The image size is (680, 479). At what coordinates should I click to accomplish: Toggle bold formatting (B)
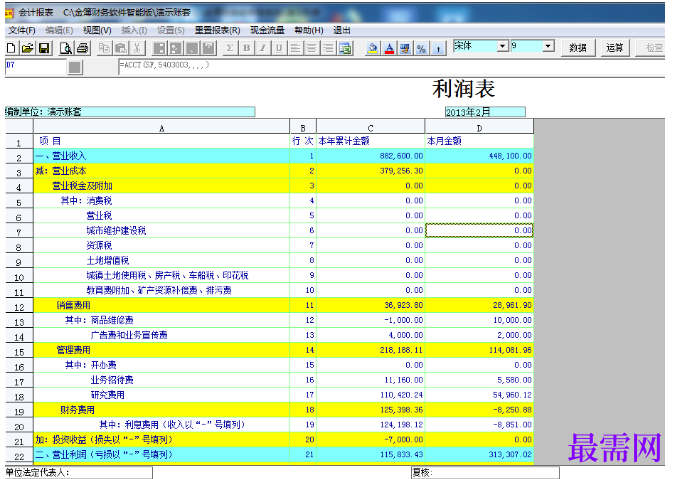click(x=246, y=48)
